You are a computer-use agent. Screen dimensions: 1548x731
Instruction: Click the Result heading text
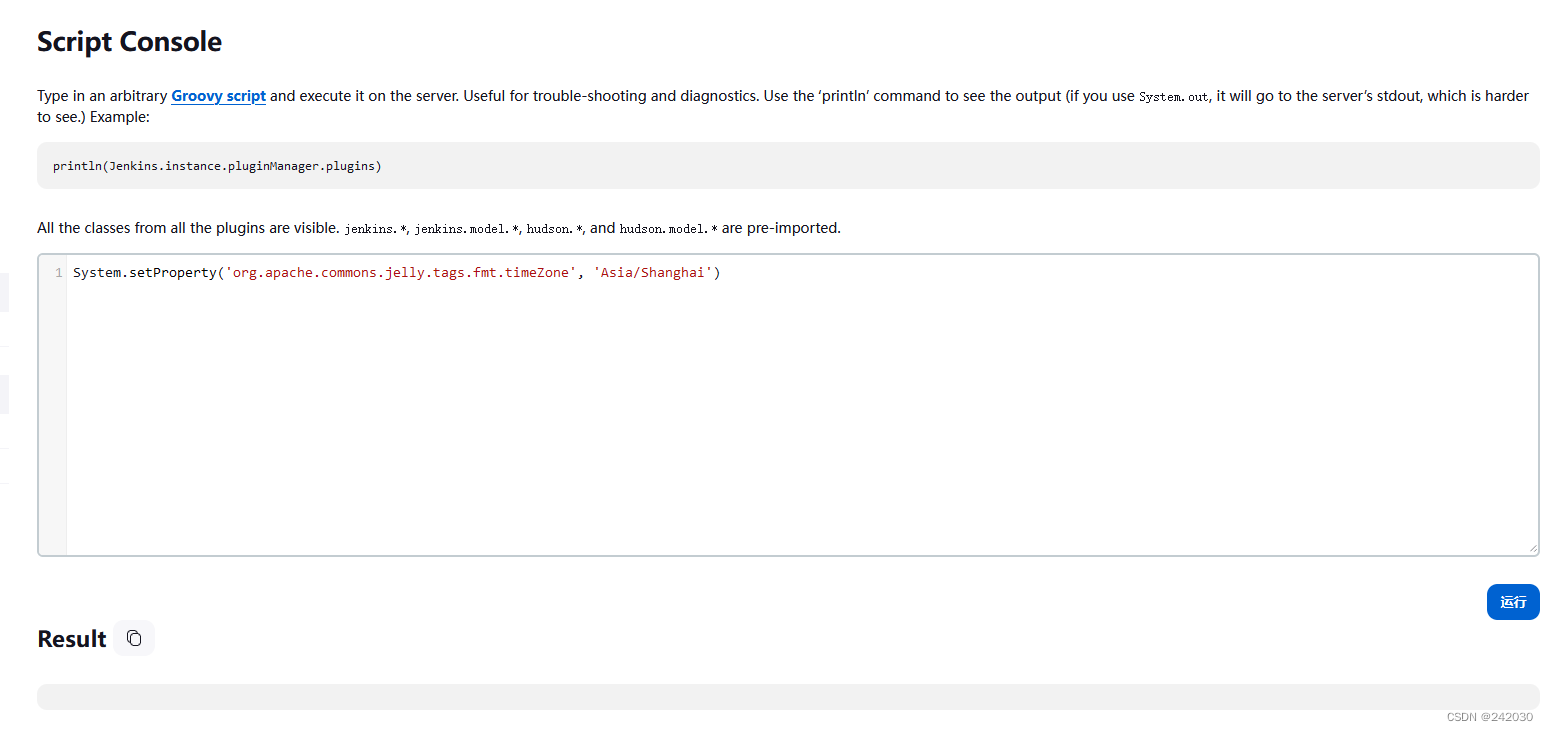[x=72, y=639]
